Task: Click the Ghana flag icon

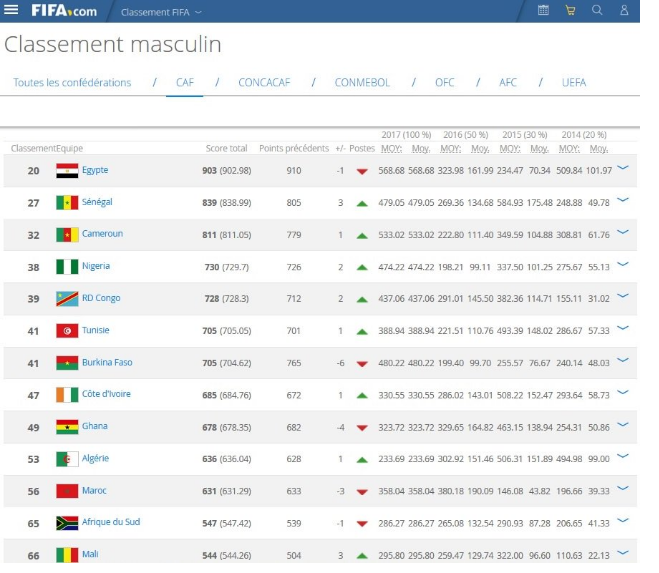Action: (67, 427)
